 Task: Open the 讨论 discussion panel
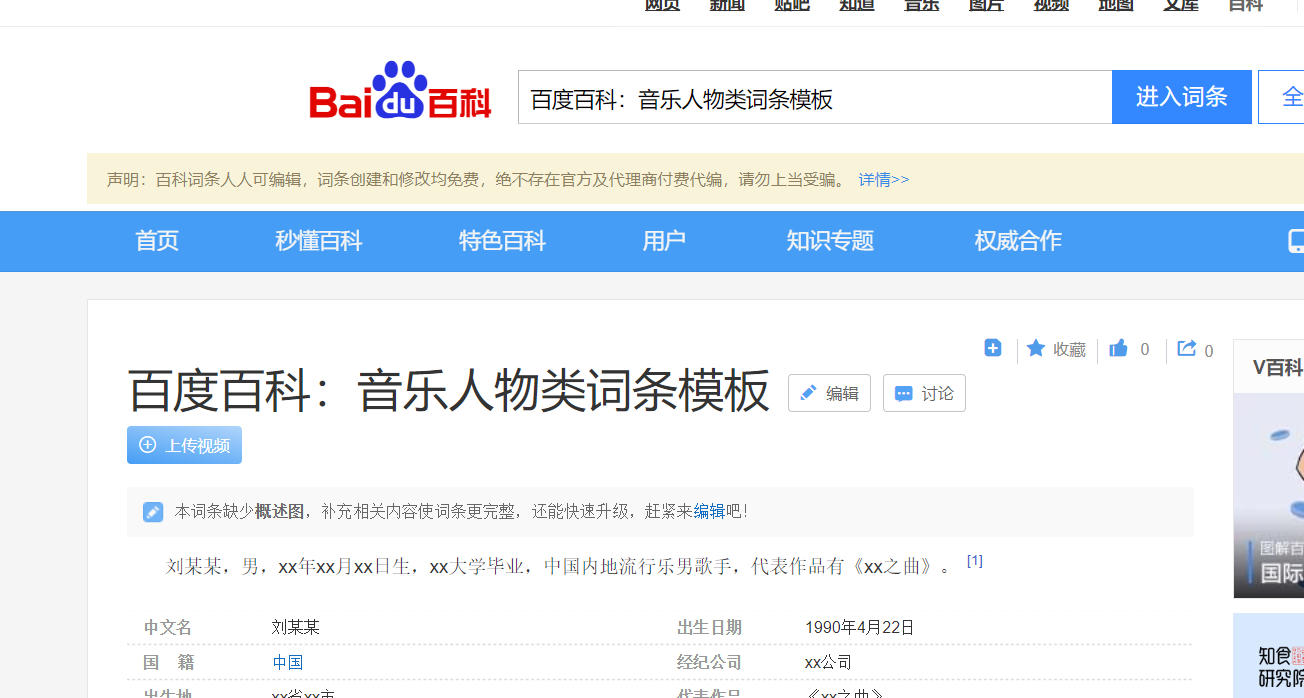[x=923, y=393]
